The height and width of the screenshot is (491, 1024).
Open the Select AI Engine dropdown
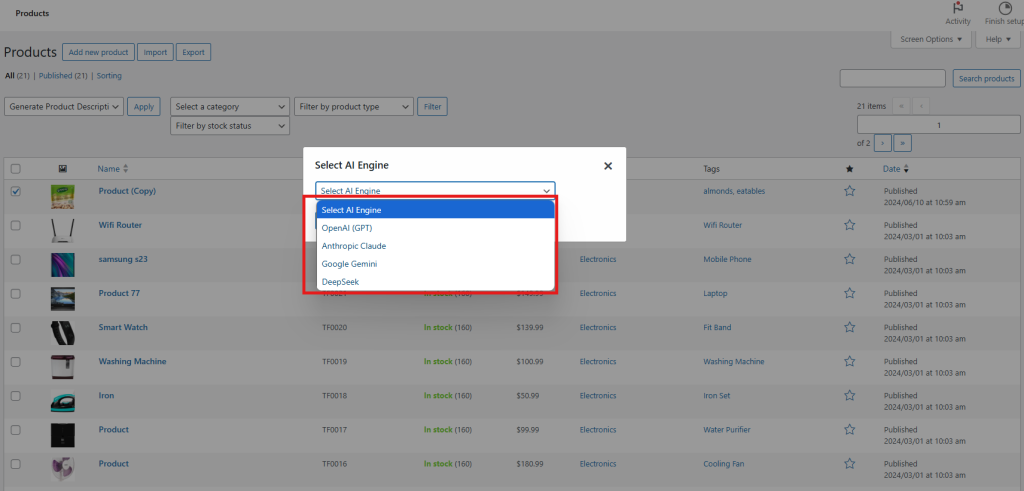coord(435,191)
